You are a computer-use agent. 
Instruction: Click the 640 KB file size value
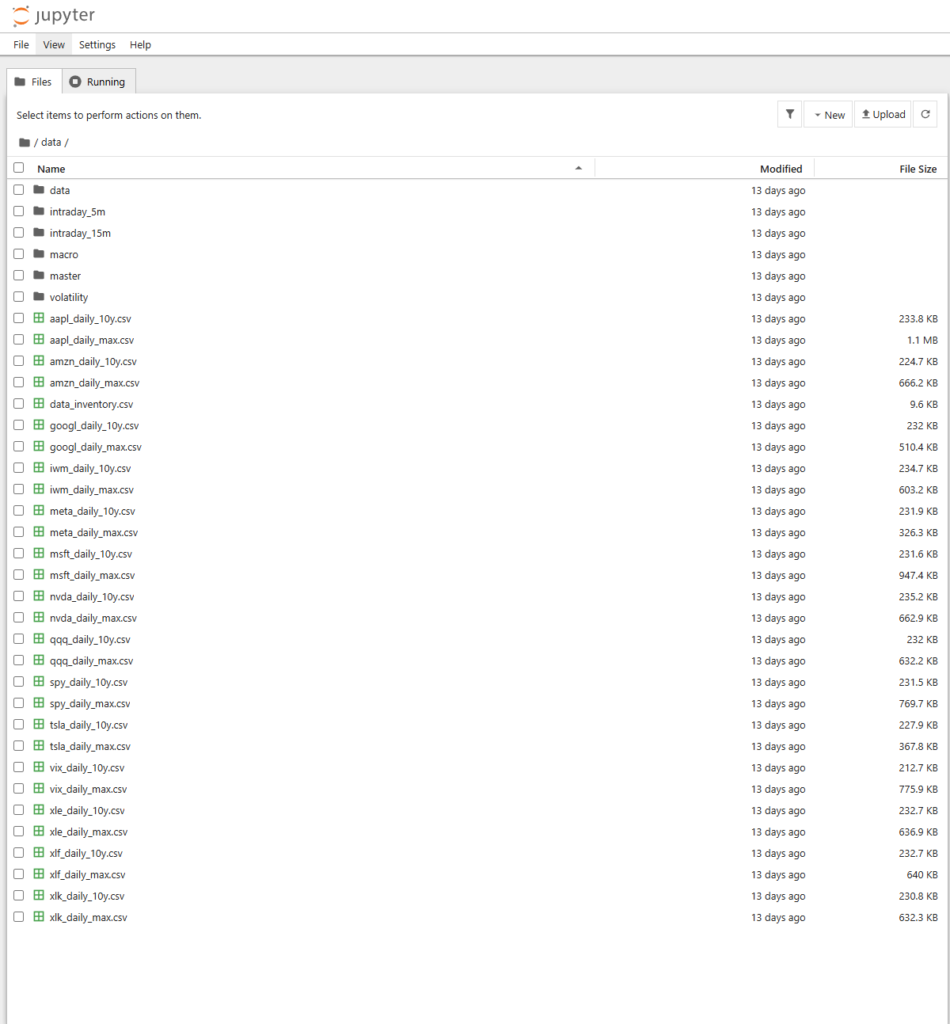[x=922, y=874]
